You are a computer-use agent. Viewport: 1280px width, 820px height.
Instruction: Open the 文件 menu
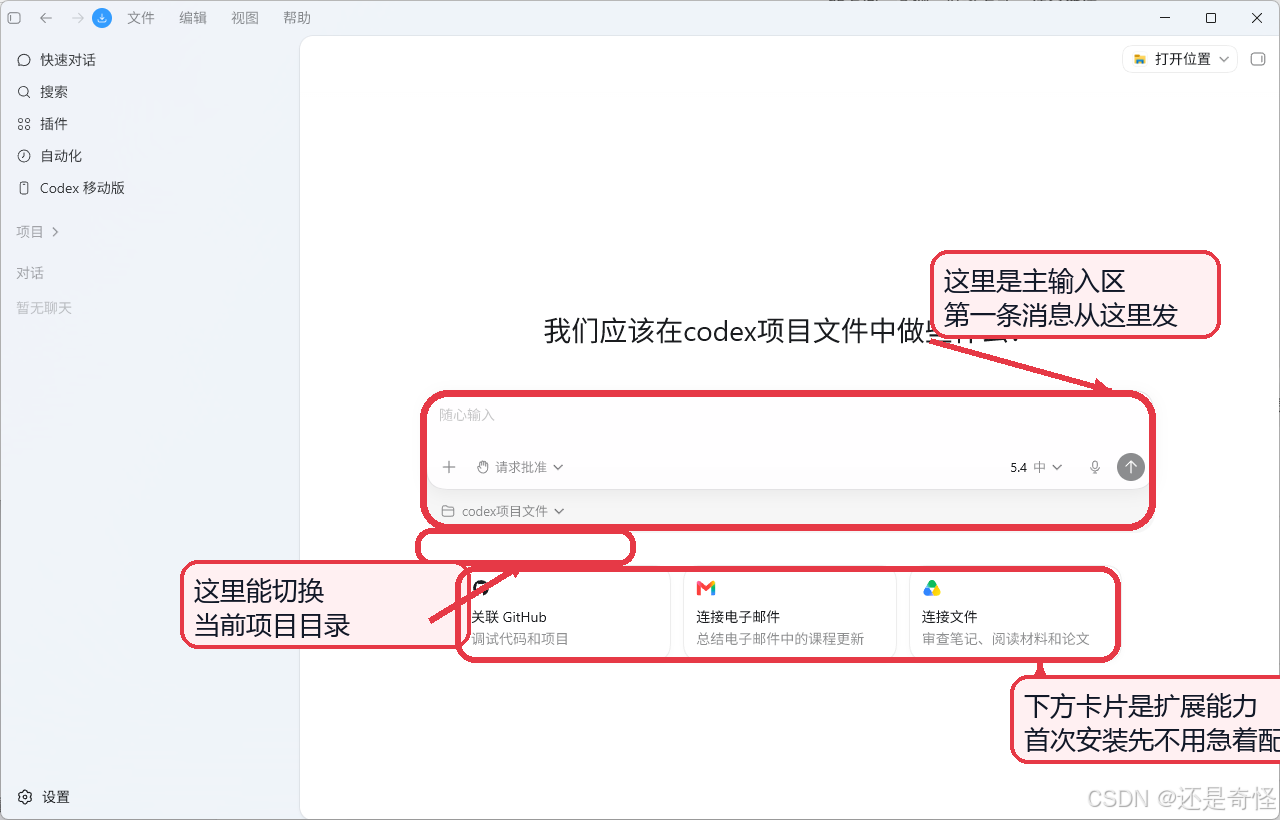click(x=141, y=18)
